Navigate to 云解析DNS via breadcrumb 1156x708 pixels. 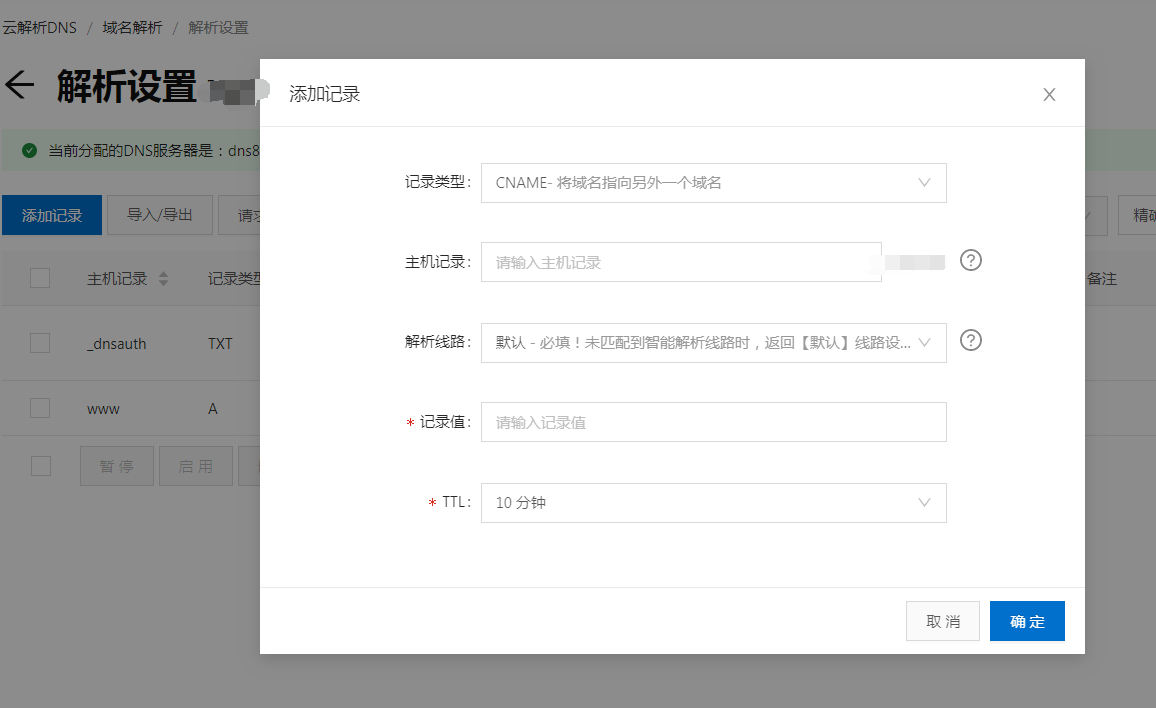(x=41, y=27)
